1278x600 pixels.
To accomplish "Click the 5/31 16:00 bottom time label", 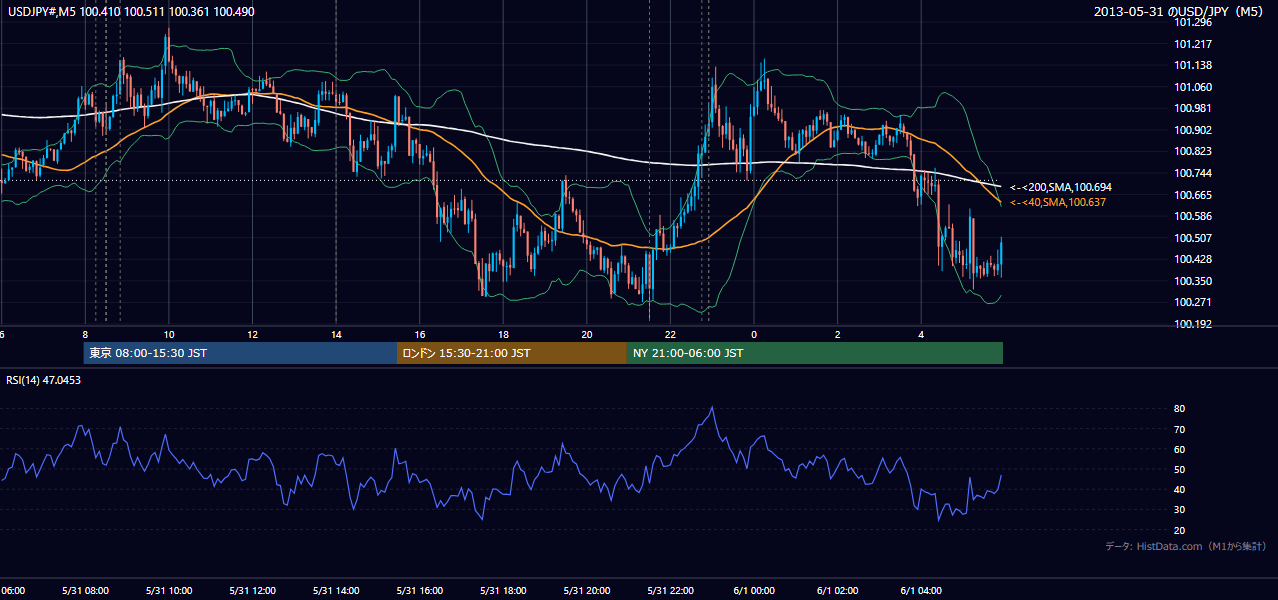I will (420, 590).
